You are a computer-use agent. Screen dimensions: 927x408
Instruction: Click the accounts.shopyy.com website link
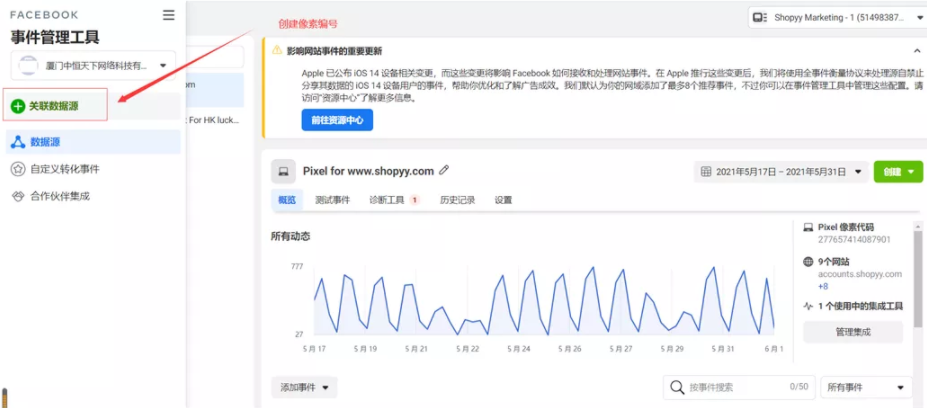tap(860, 274)
